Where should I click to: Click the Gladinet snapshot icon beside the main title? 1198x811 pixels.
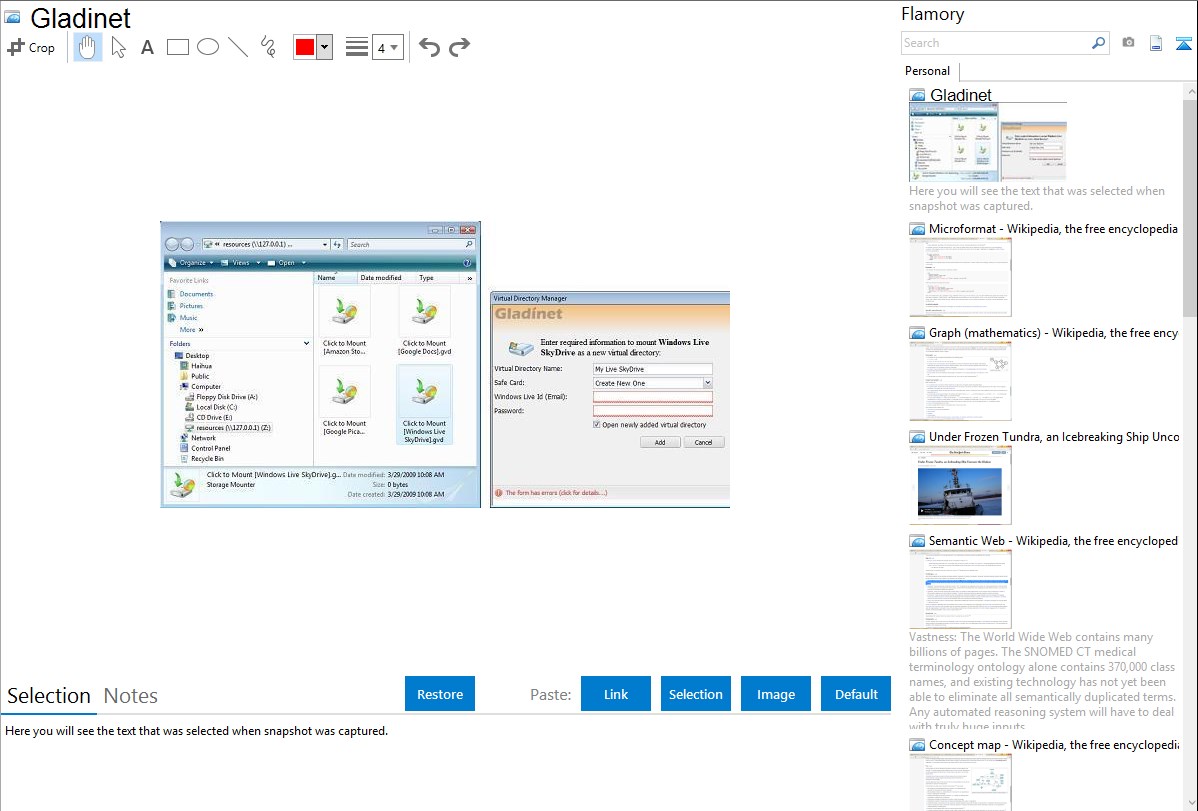click(13, 17)
